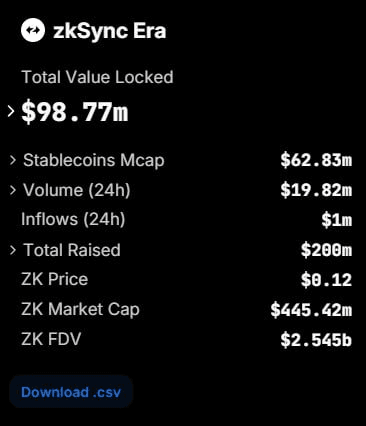Select the $98.77m TVL value
Viewport: 366px width, 426px height.
click(x=75, y=112)
